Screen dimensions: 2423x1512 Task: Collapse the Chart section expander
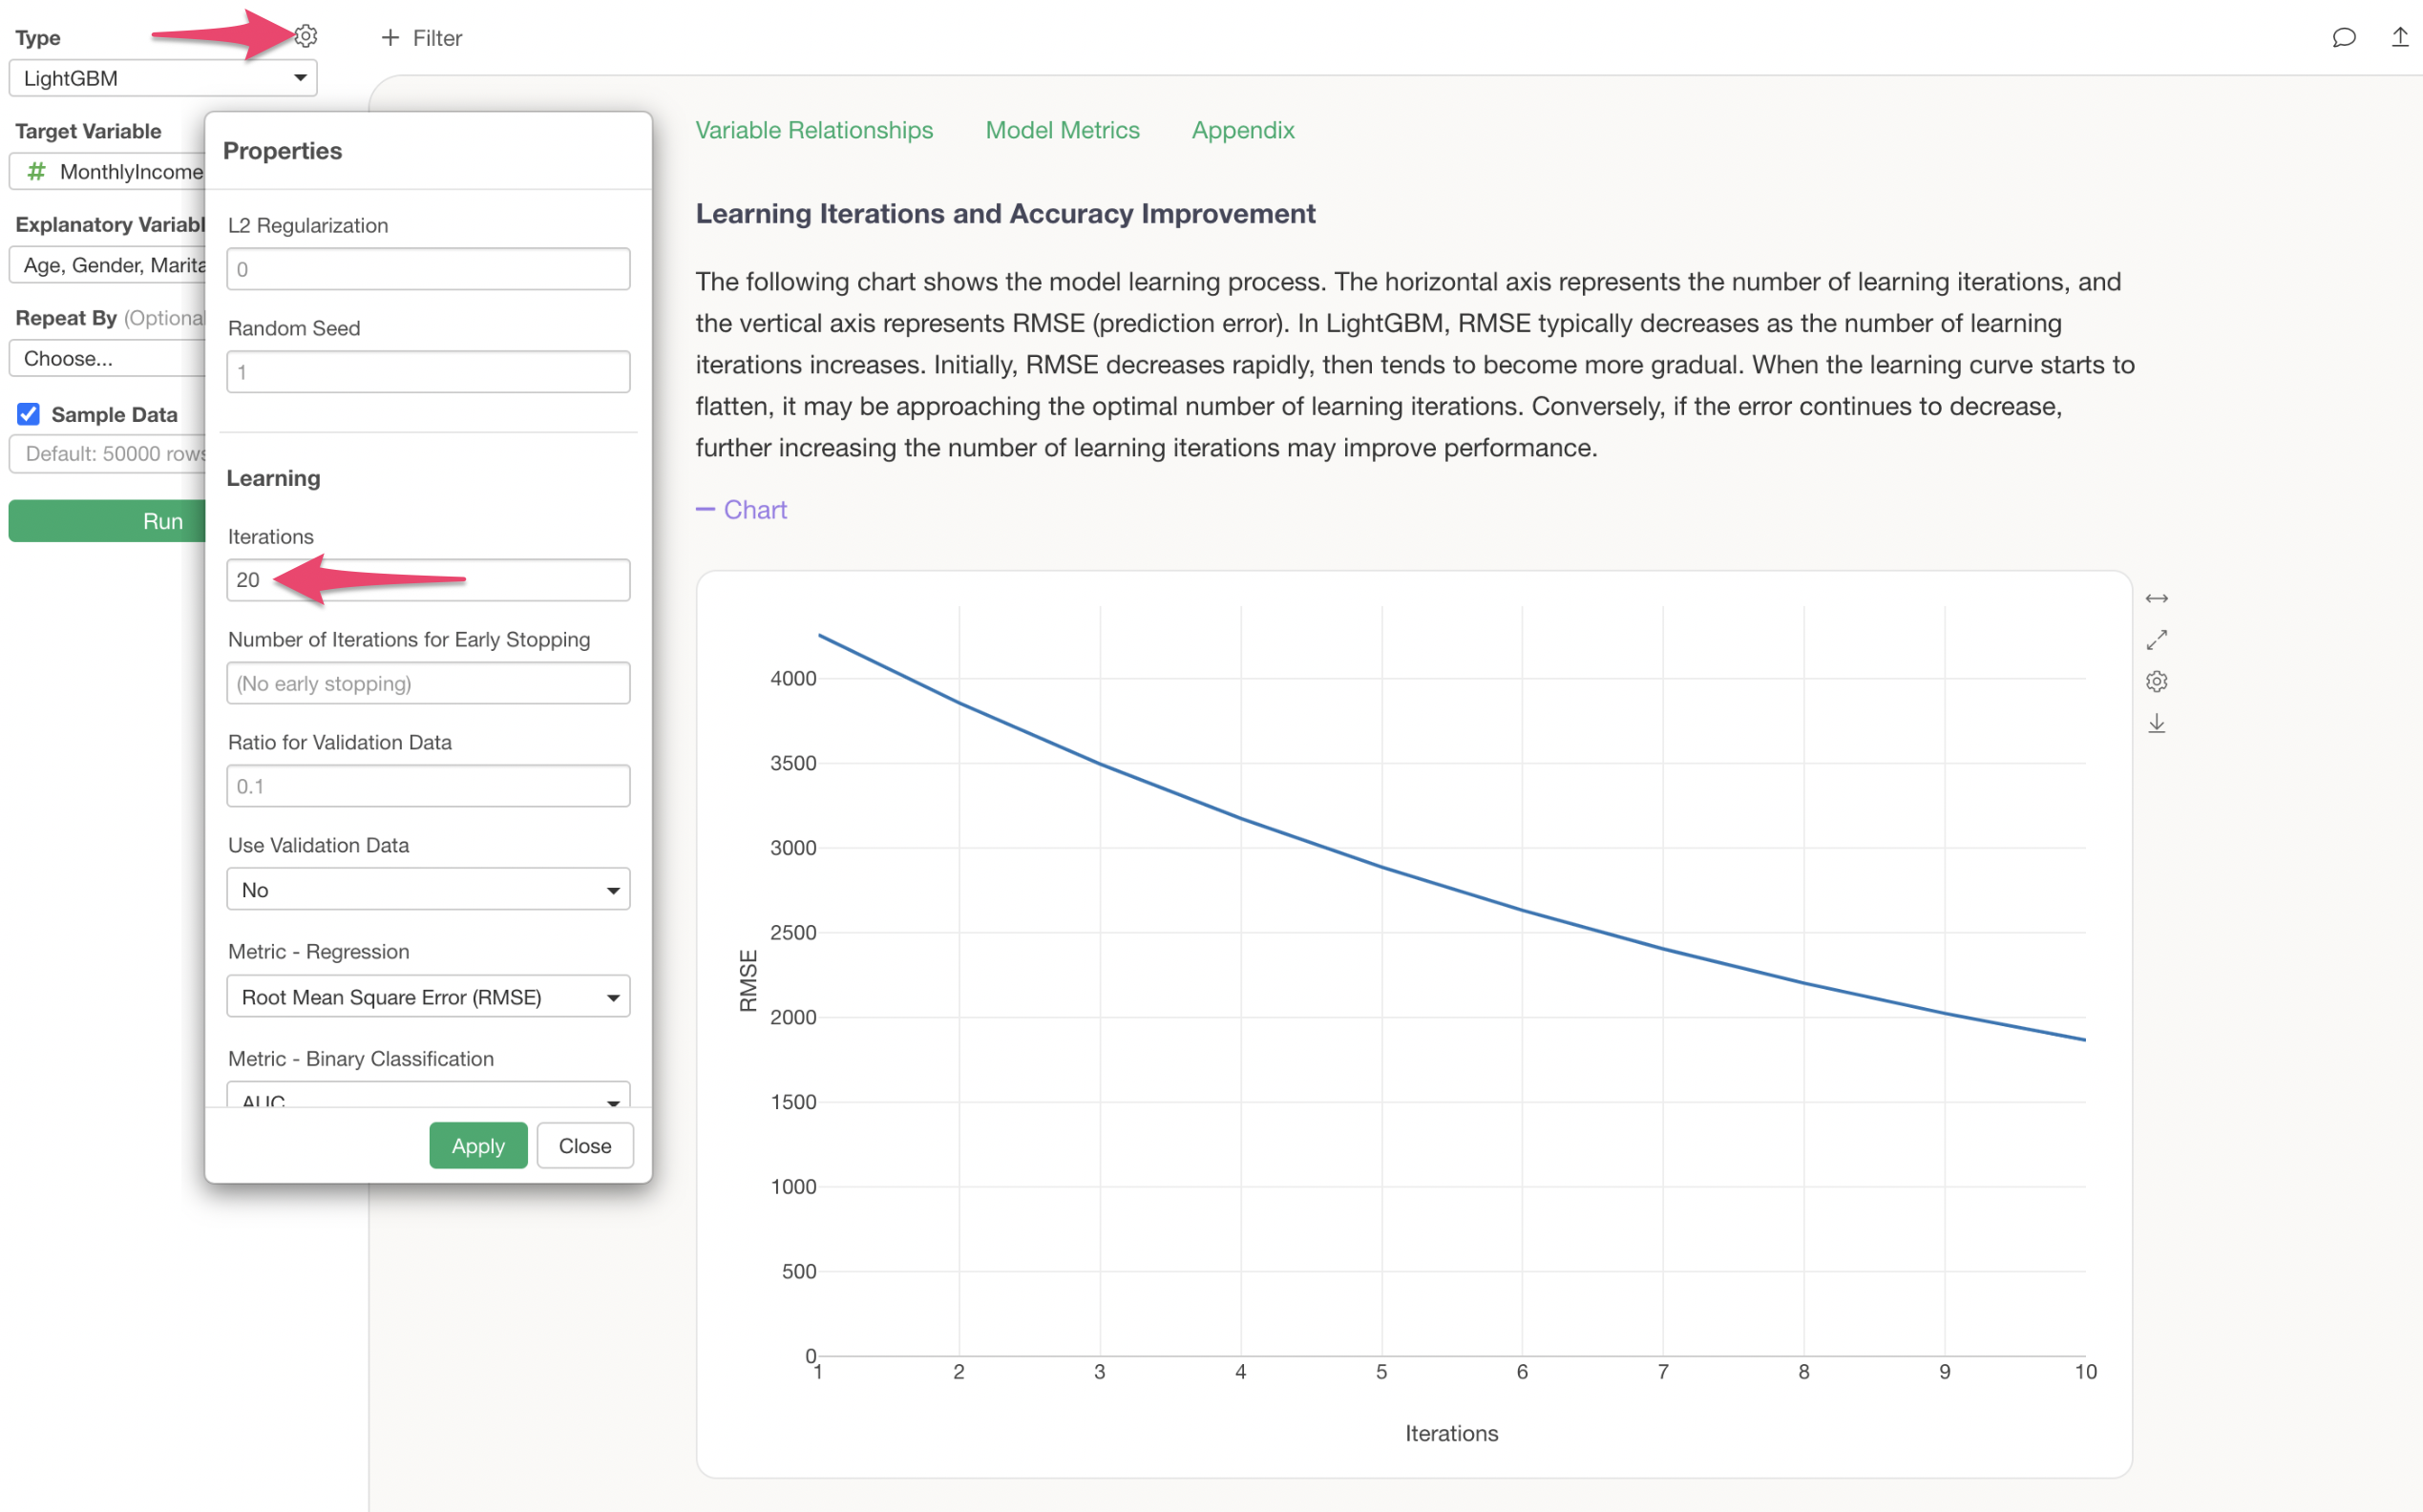(x=741, y=510)
